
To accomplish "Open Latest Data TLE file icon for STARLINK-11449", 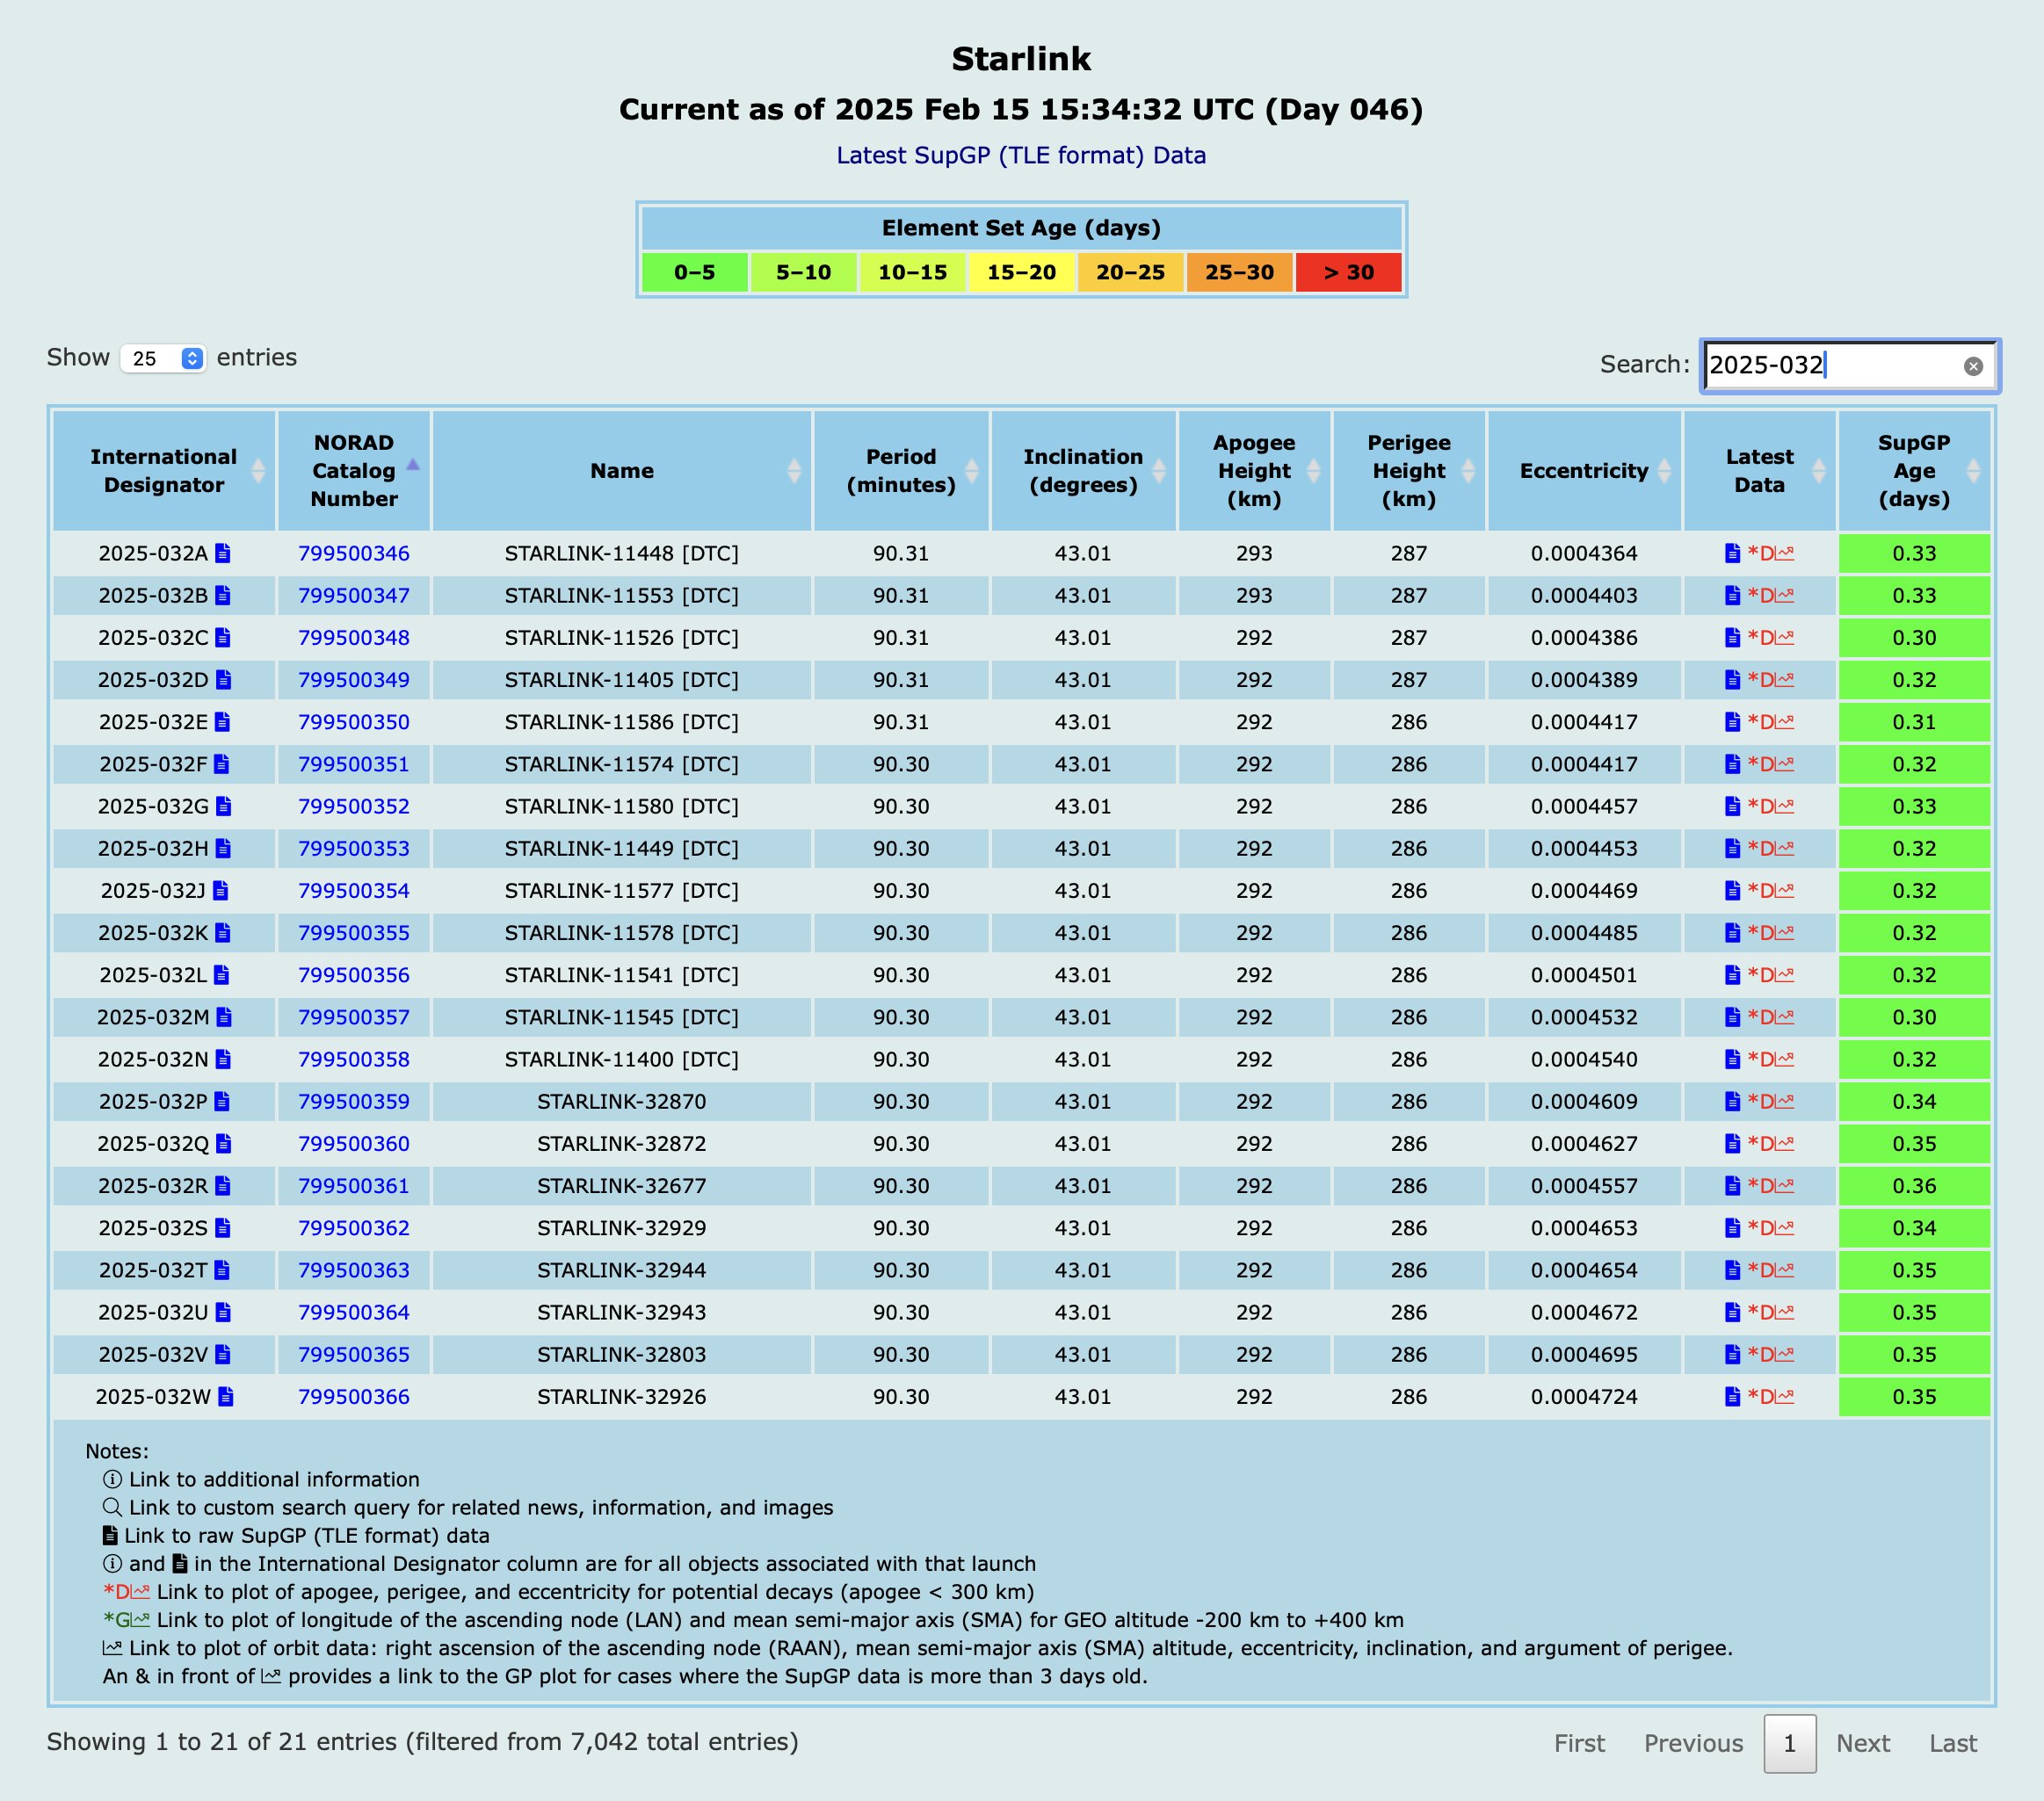I will tap(1733, 848).
